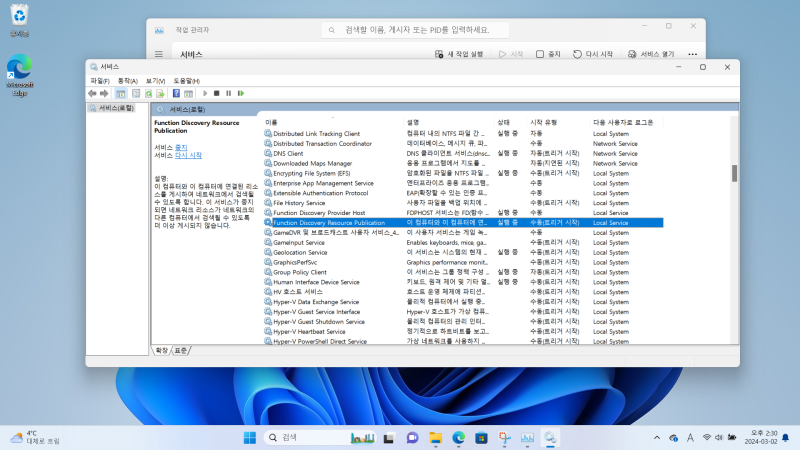
Task: Select Function Discovery Provider Host row
Action: (463, 213)
